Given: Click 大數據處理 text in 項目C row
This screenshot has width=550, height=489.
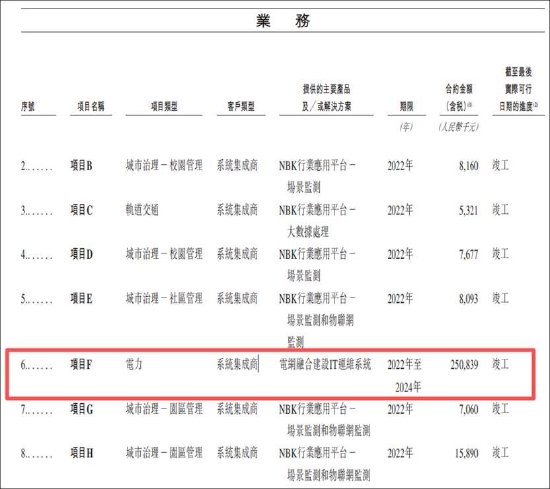Looking at the screenshot, I should pyautogui.click(x=308, y=232).
